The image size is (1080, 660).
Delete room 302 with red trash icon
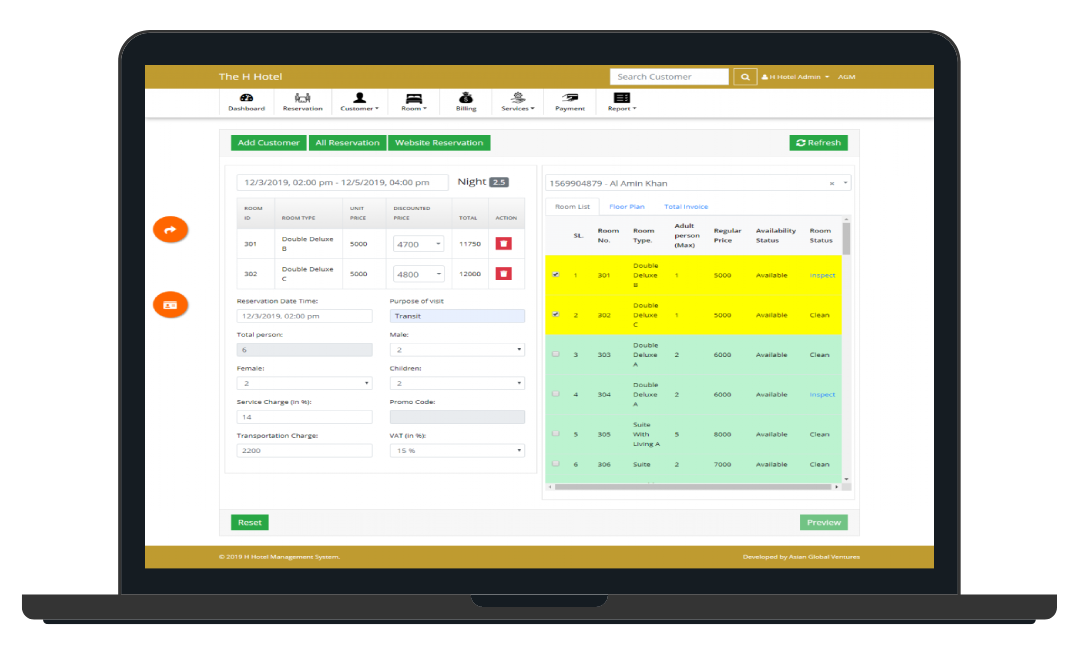point(503,274)
